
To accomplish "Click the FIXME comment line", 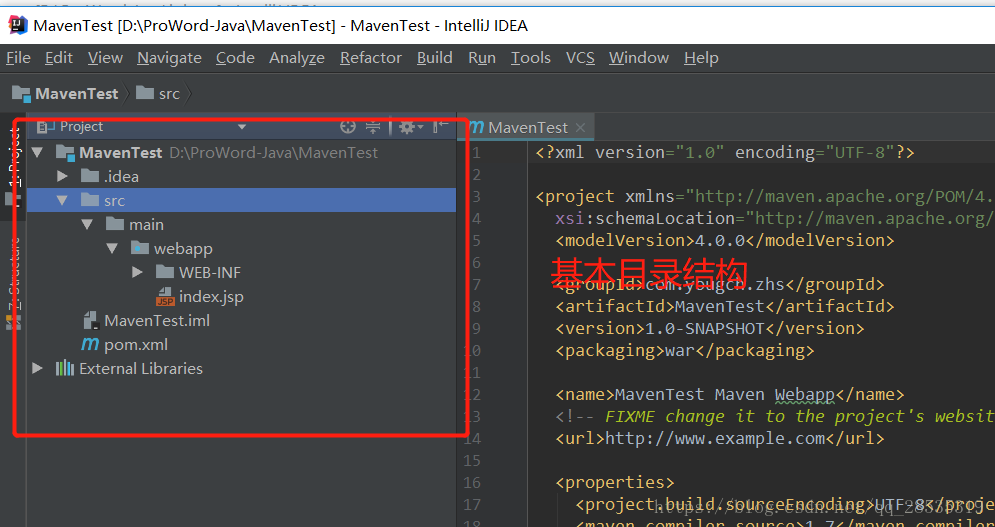I will [x=775, y=417].
